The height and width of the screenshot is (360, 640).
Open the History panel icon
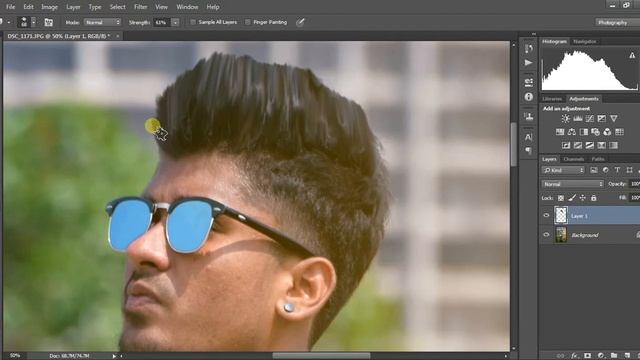click(529, 48)
